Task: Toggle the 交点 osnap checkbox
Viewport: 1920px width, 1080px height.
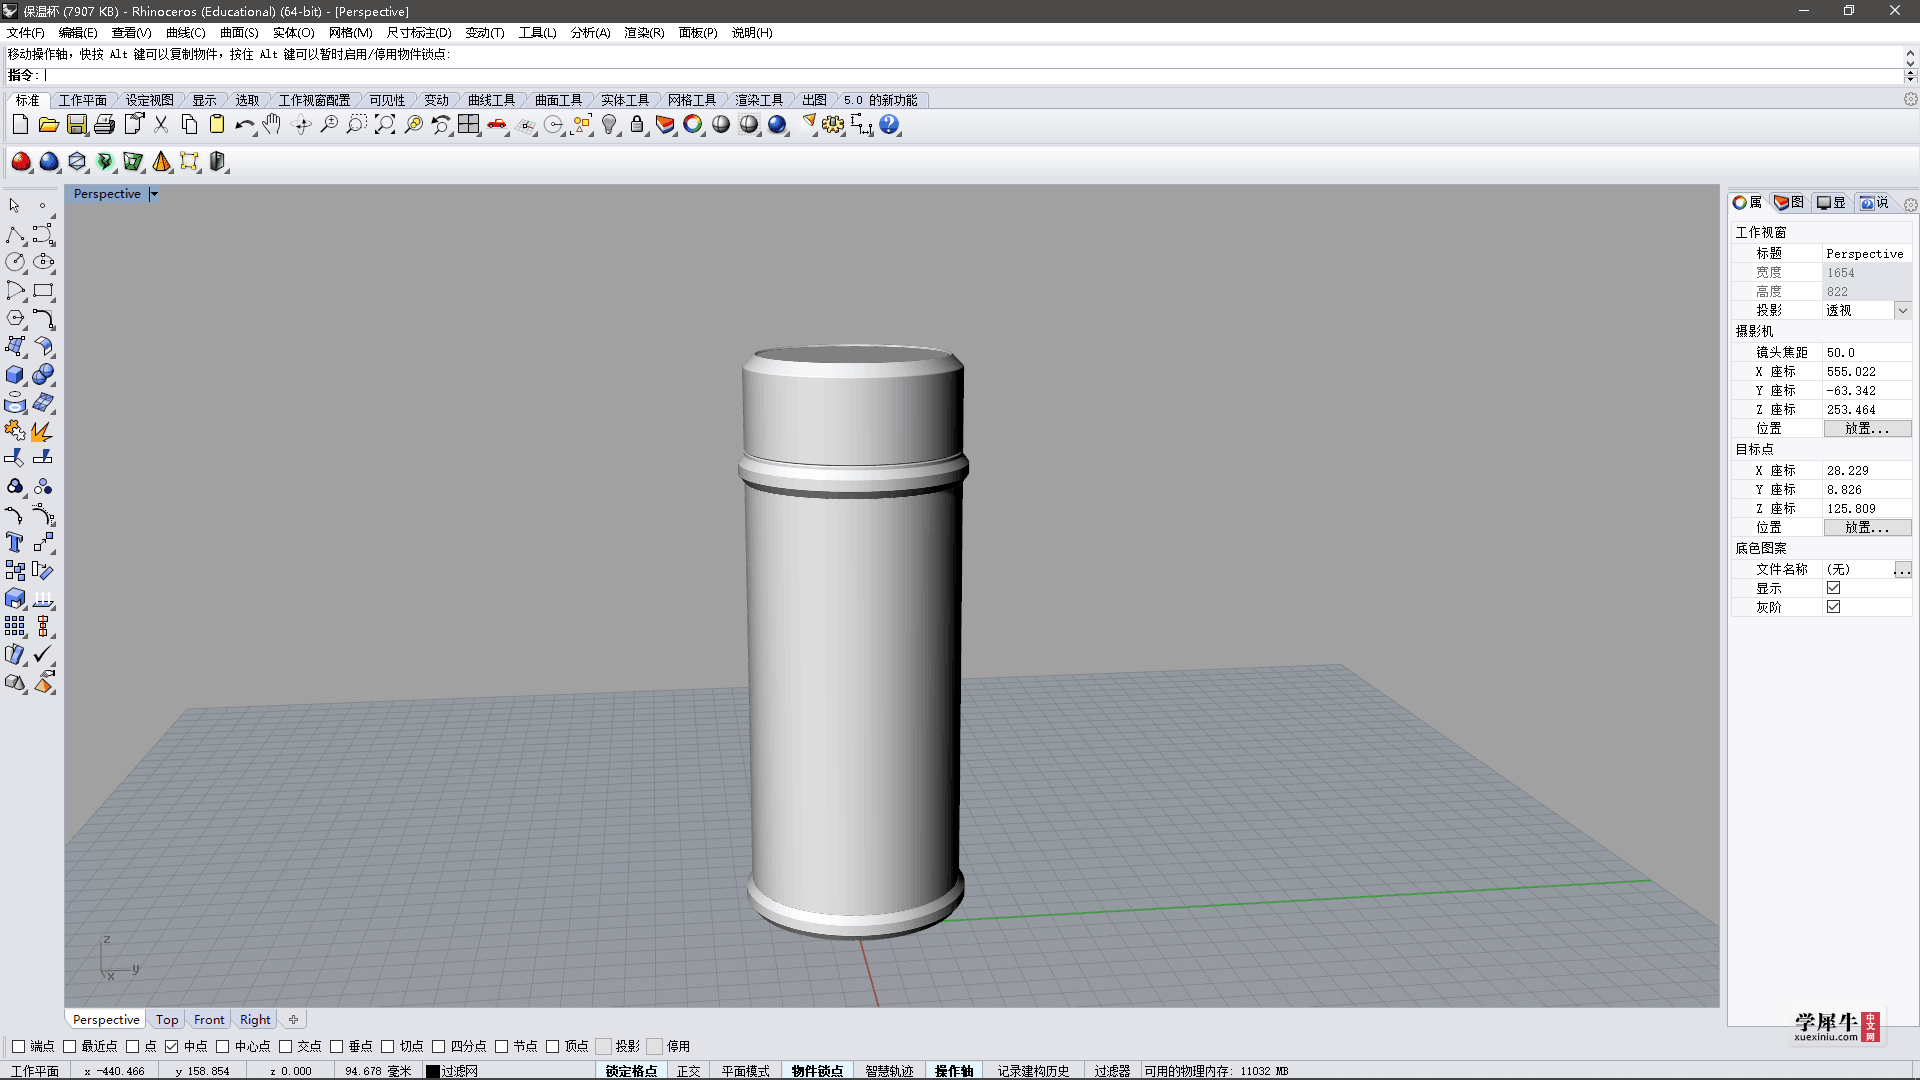Action: [x=285, y=1046]
